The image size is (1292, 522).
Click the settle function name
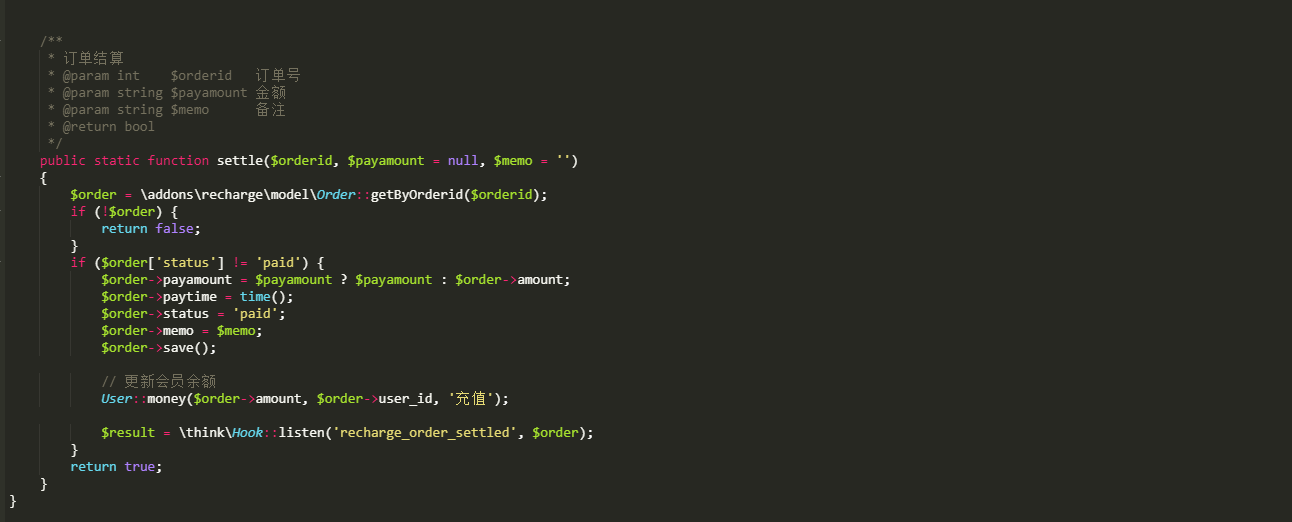(x=240, y=161)
